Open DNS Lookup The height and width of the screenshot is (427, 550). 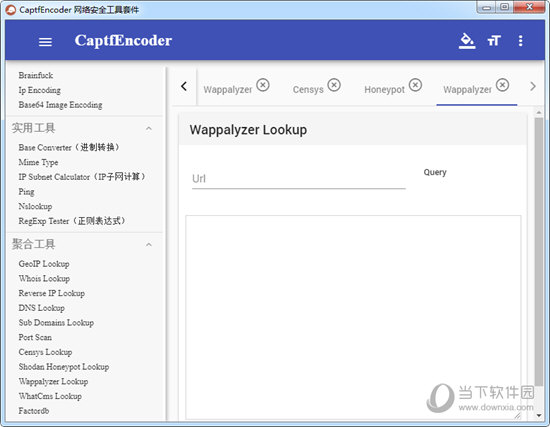tap(41, 308)
